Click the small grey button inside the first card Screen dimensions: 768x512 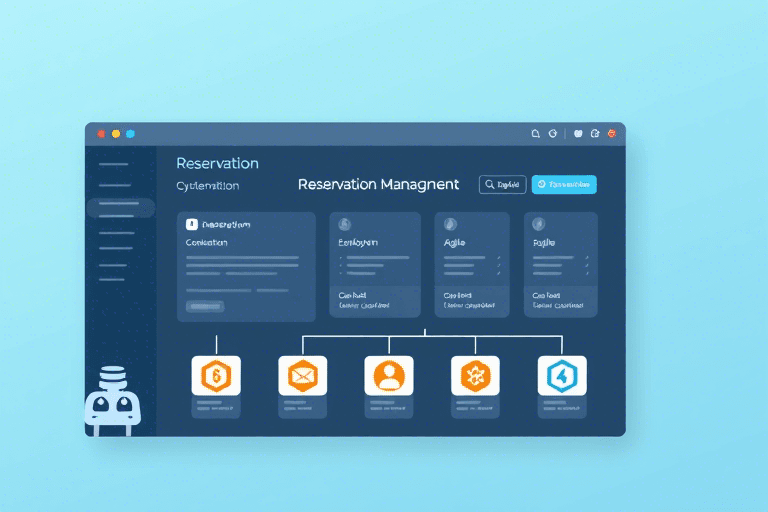point(206,307)
